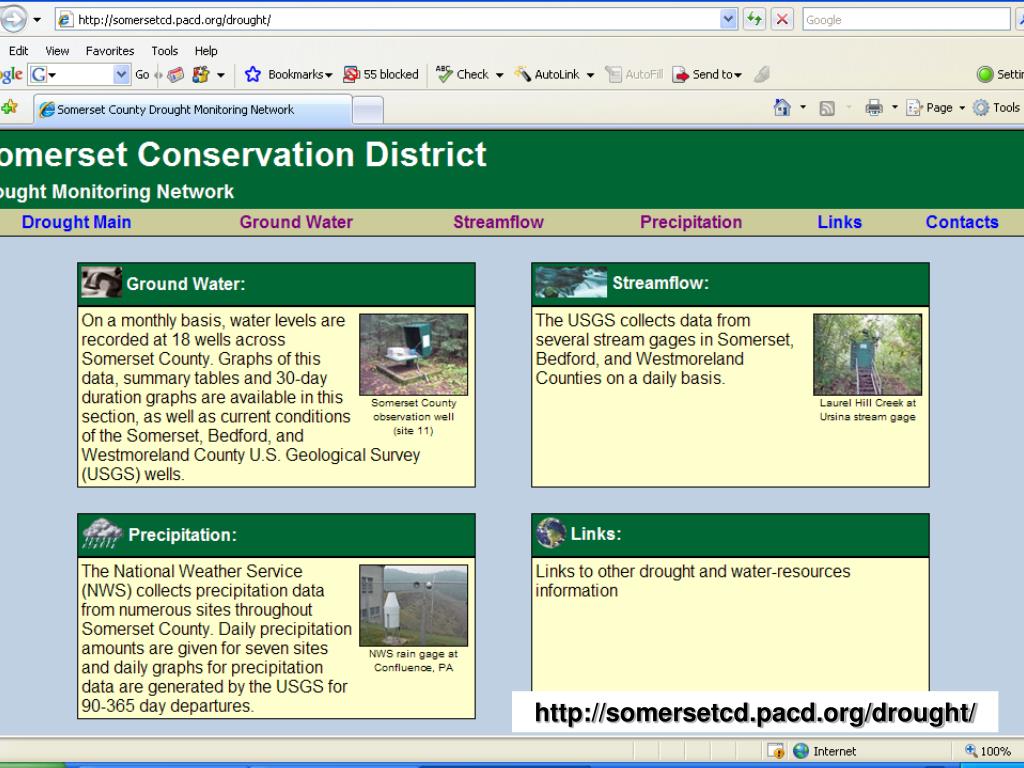This screenshot has width=1024, height=768.
Task: Click the Links globe icon
Action: tap(551, 533)
